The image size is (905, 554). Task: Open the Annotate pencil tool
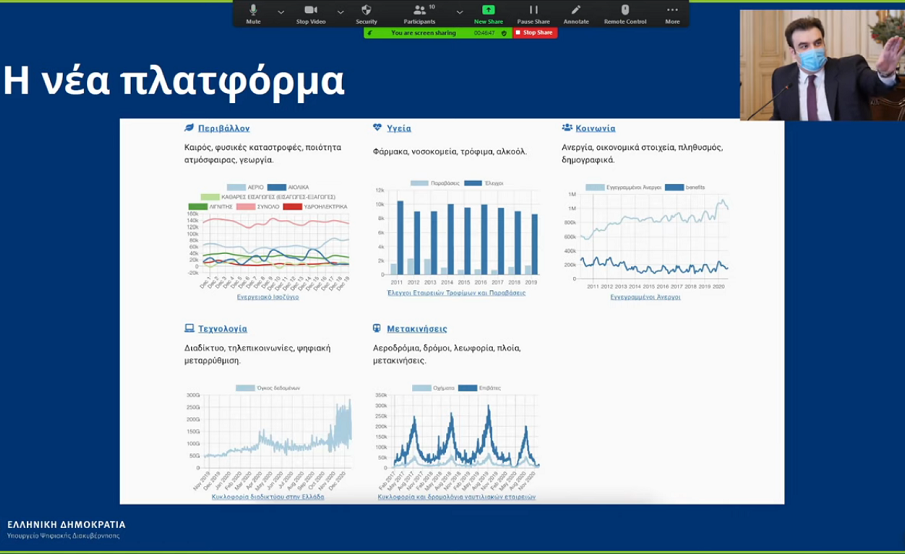pos(576,13)
